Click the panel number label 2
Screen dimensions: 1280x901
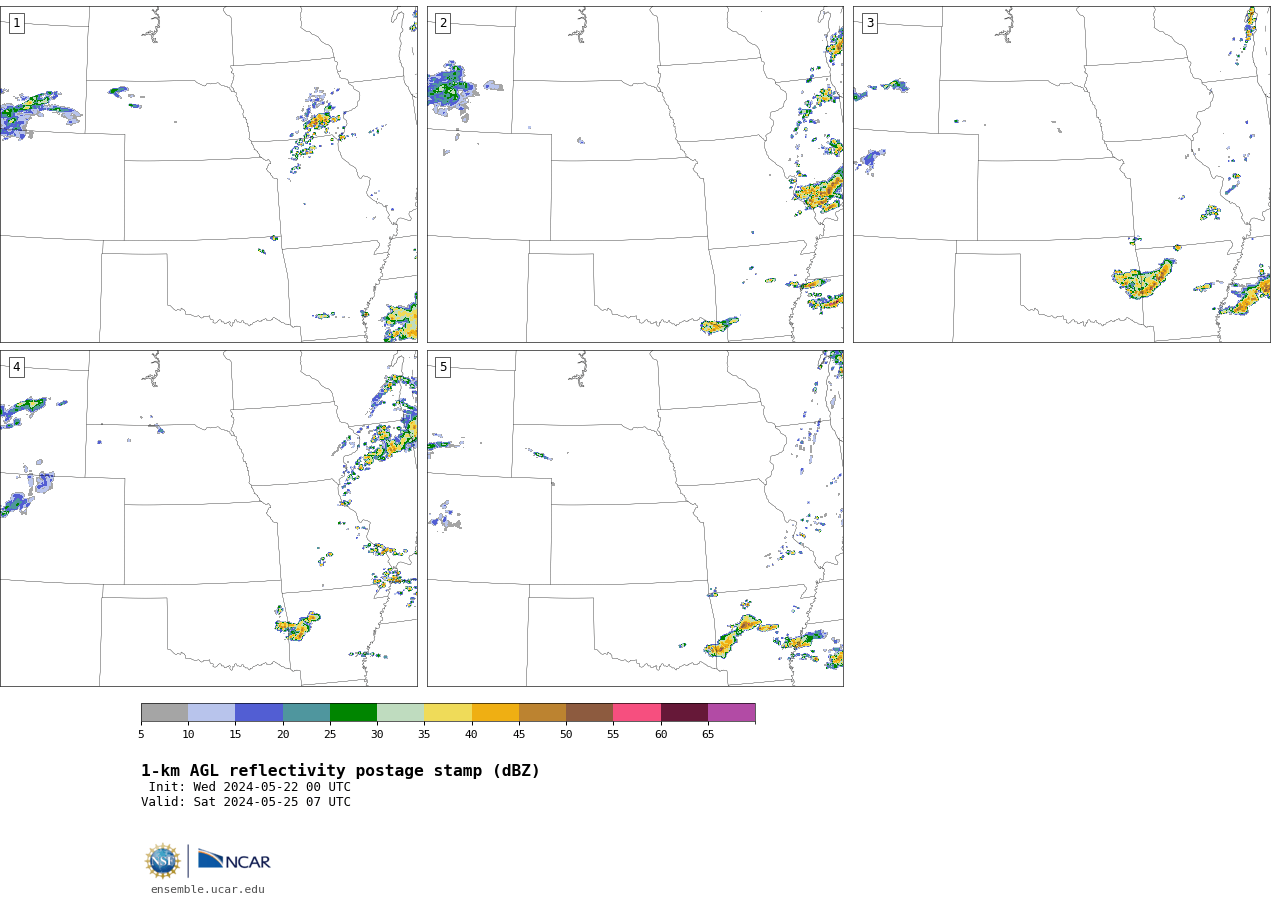[443, 23]
